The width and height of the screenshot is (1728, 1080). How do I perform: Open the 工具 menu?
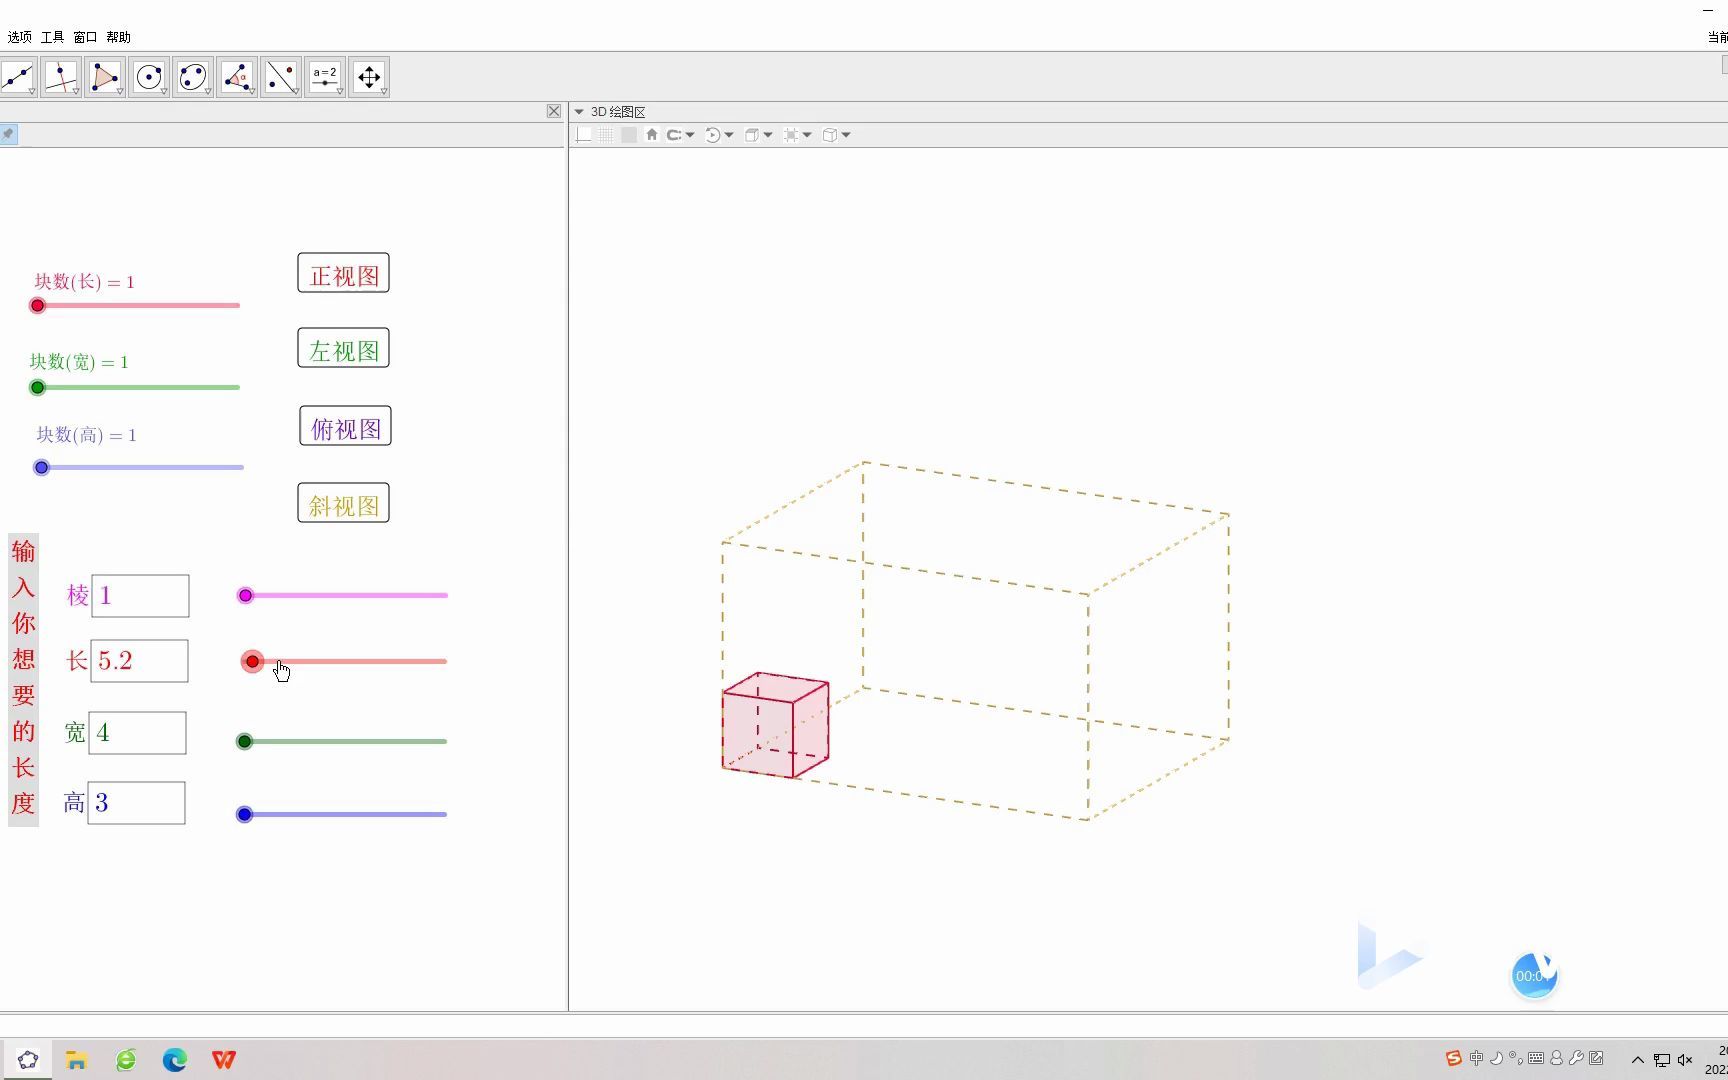pyautogui.click(x=52, y=37)
